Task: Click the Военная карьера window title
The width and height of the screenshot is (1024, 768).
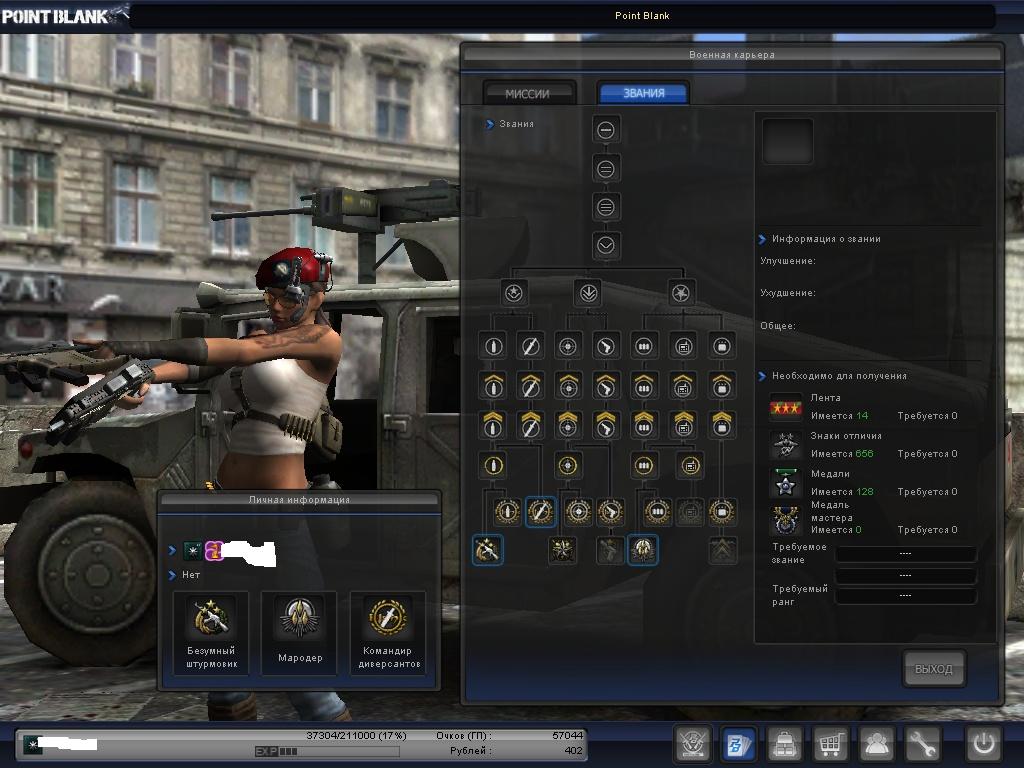Action: point(731,55)
